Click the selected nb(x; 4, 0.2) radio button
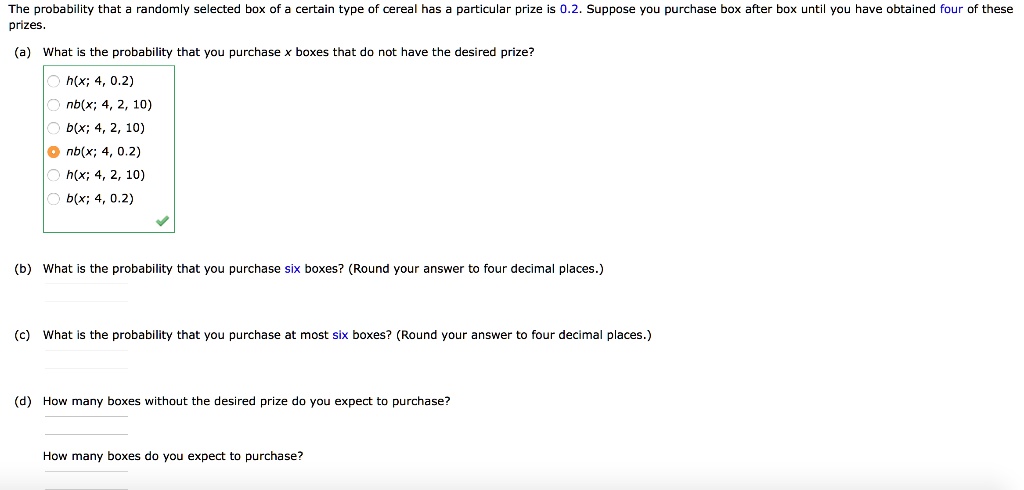This screenshot has height=490, width=1024. [54, 152]
